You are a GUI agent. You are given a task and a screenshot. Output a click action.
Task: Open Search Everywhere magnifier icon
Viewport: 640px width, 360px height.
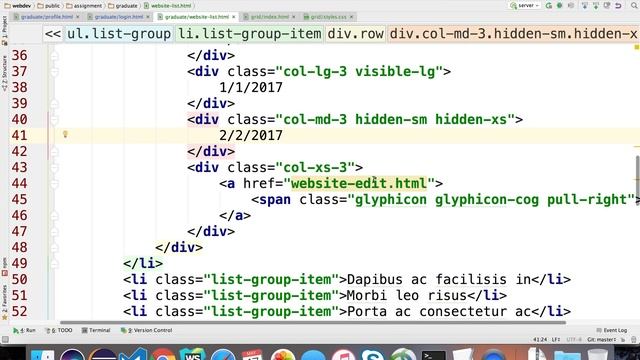tap(635, 5)
